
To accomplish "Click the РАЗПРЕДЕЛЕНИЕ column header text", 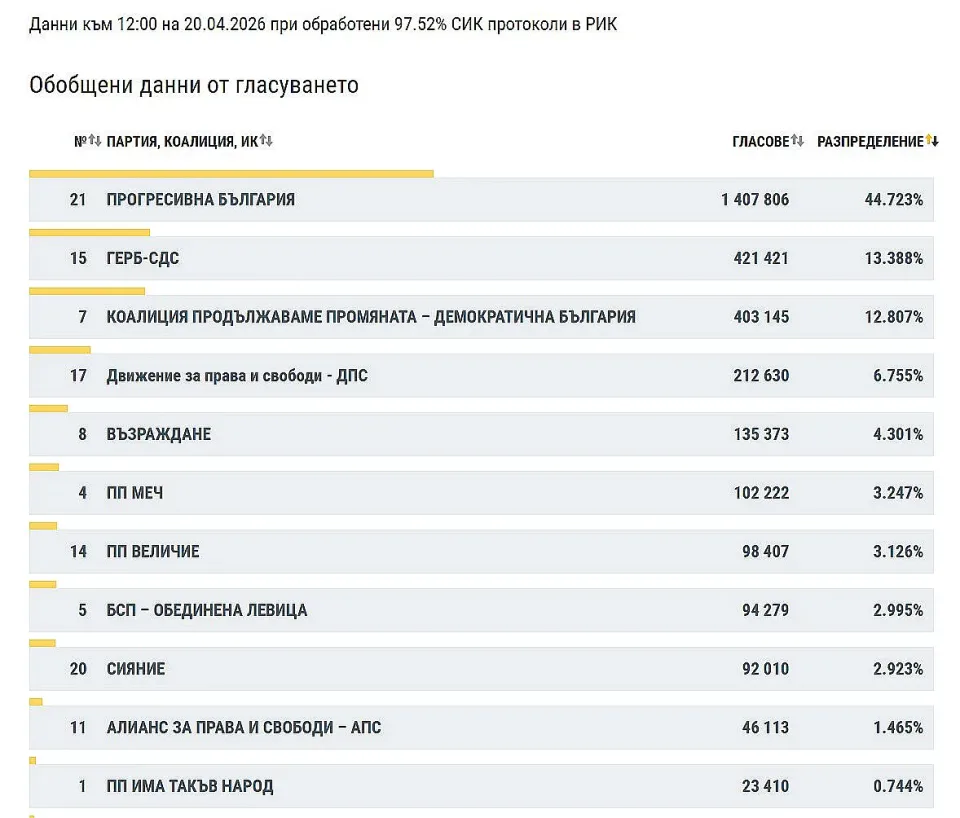I will tap(870, 142).
